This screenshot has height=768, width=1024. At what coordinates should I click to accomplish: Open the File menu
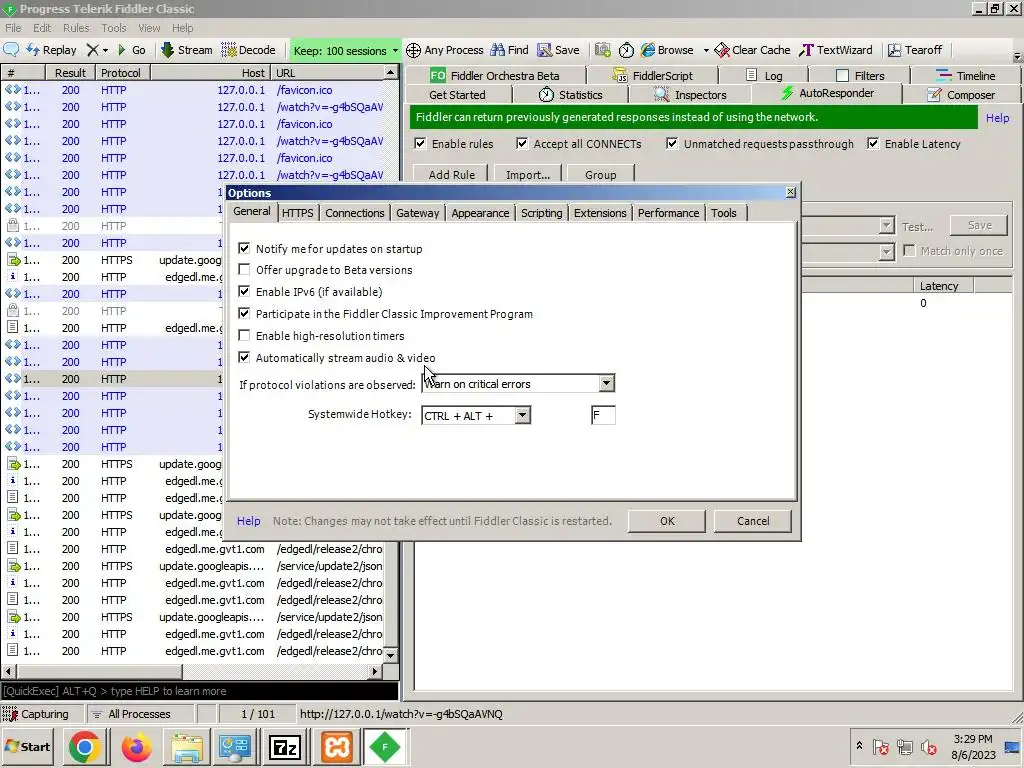[13, 27]
